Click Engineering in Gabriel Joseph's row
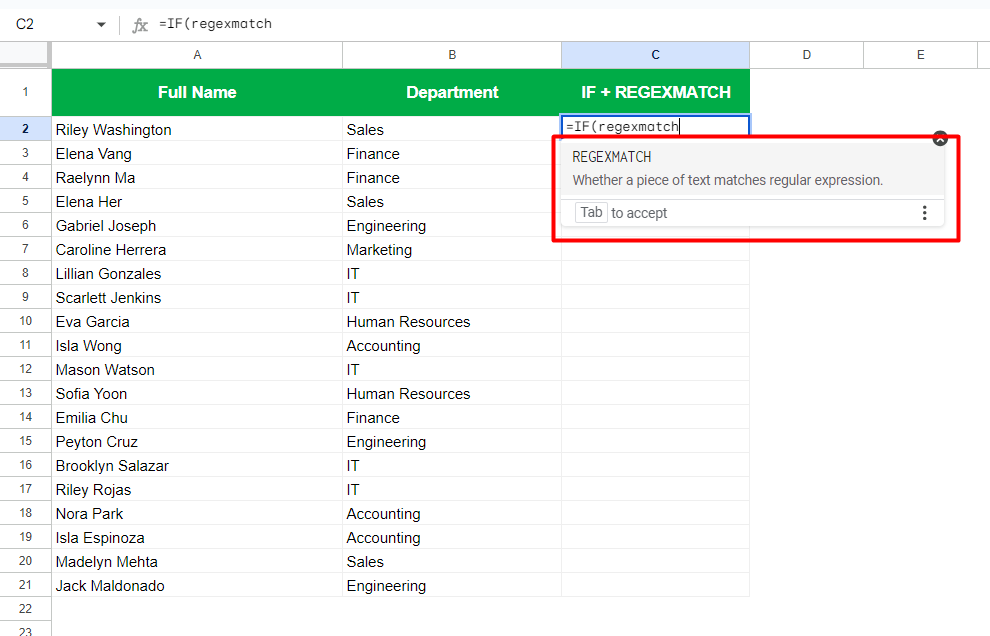The height and width of the screenshot is (636, 990). [x=452, y=225]
